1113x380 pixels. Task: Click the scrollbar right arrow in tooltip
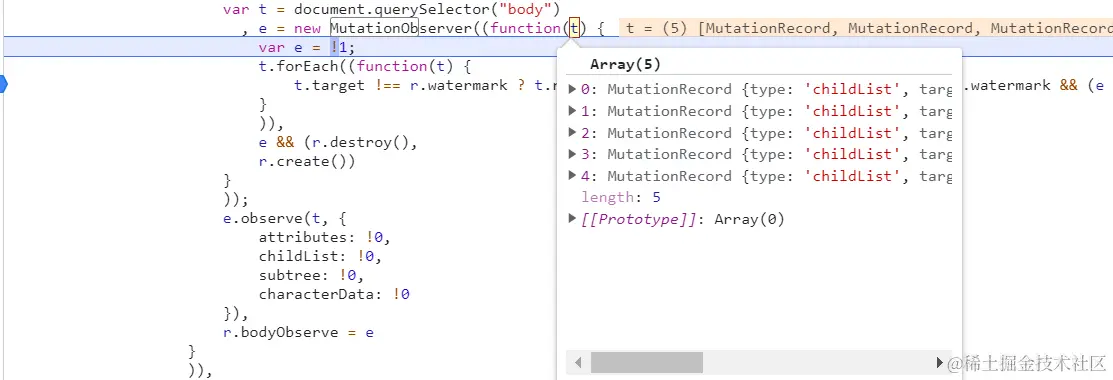(x=940, y=362)
